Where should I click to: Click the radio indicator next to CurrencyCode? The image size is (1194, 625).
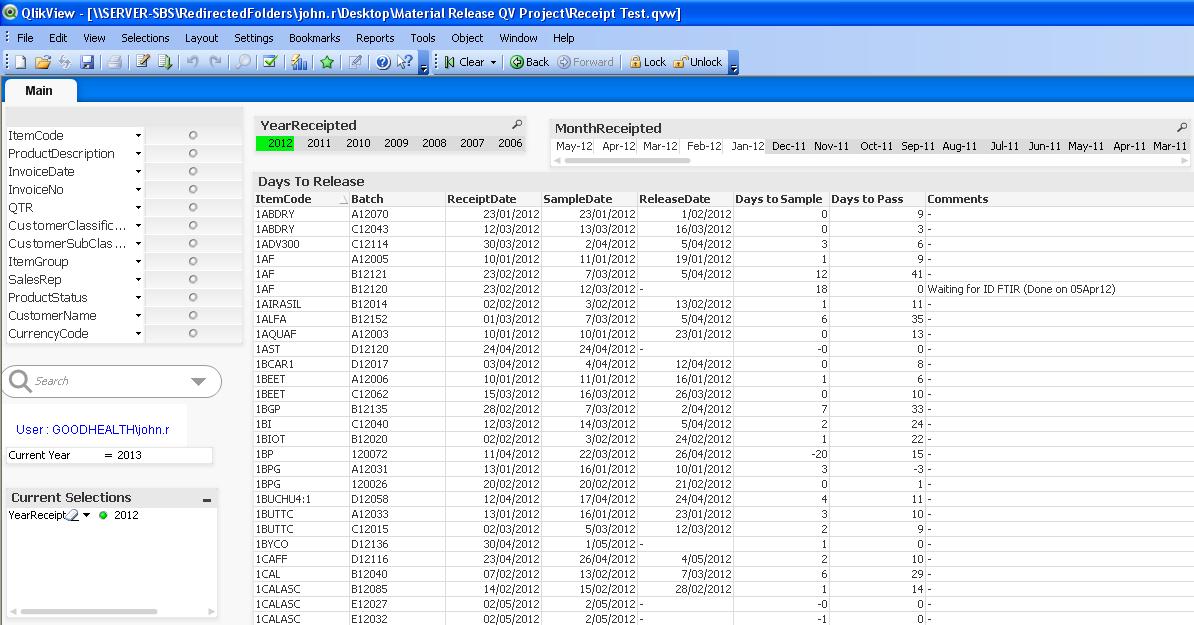[193, 334]
